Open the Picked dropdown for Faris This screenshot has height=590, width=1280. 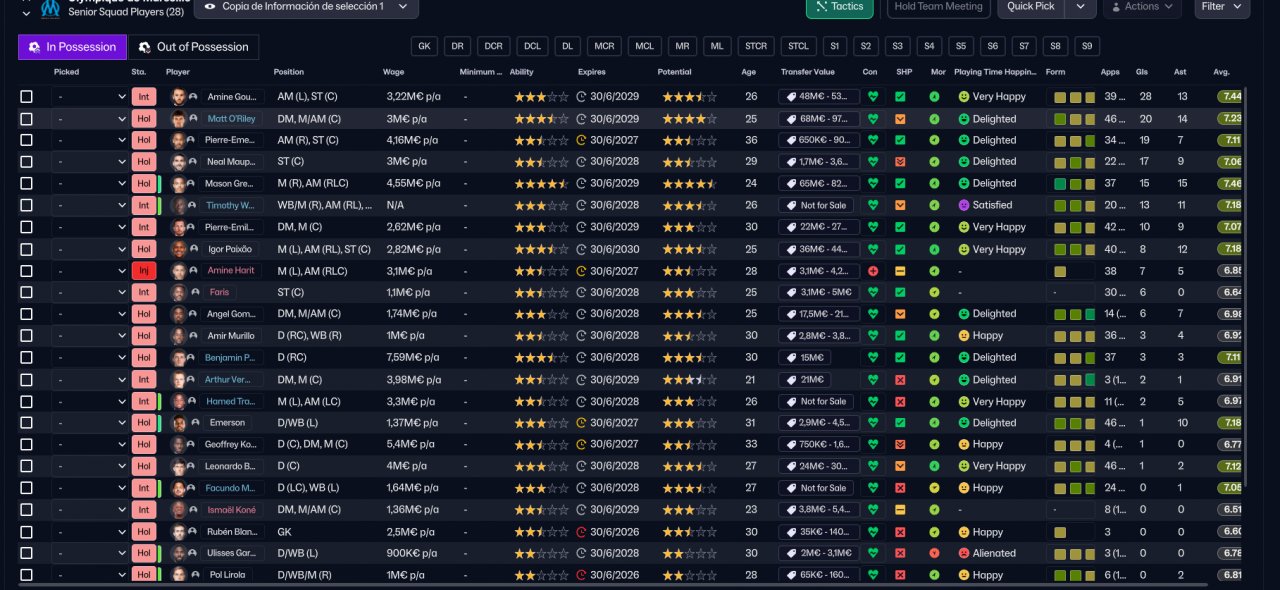coord(90,293)
